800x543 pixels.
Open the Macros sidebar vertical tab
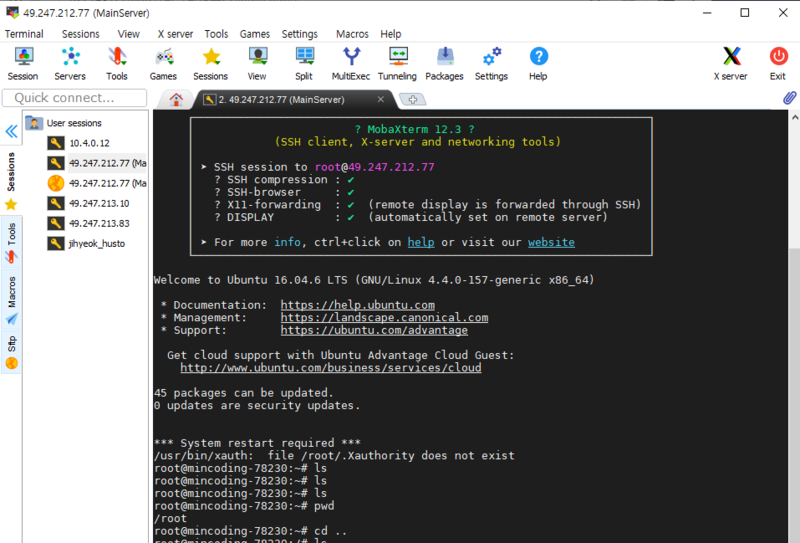click(x=11, y=300)
